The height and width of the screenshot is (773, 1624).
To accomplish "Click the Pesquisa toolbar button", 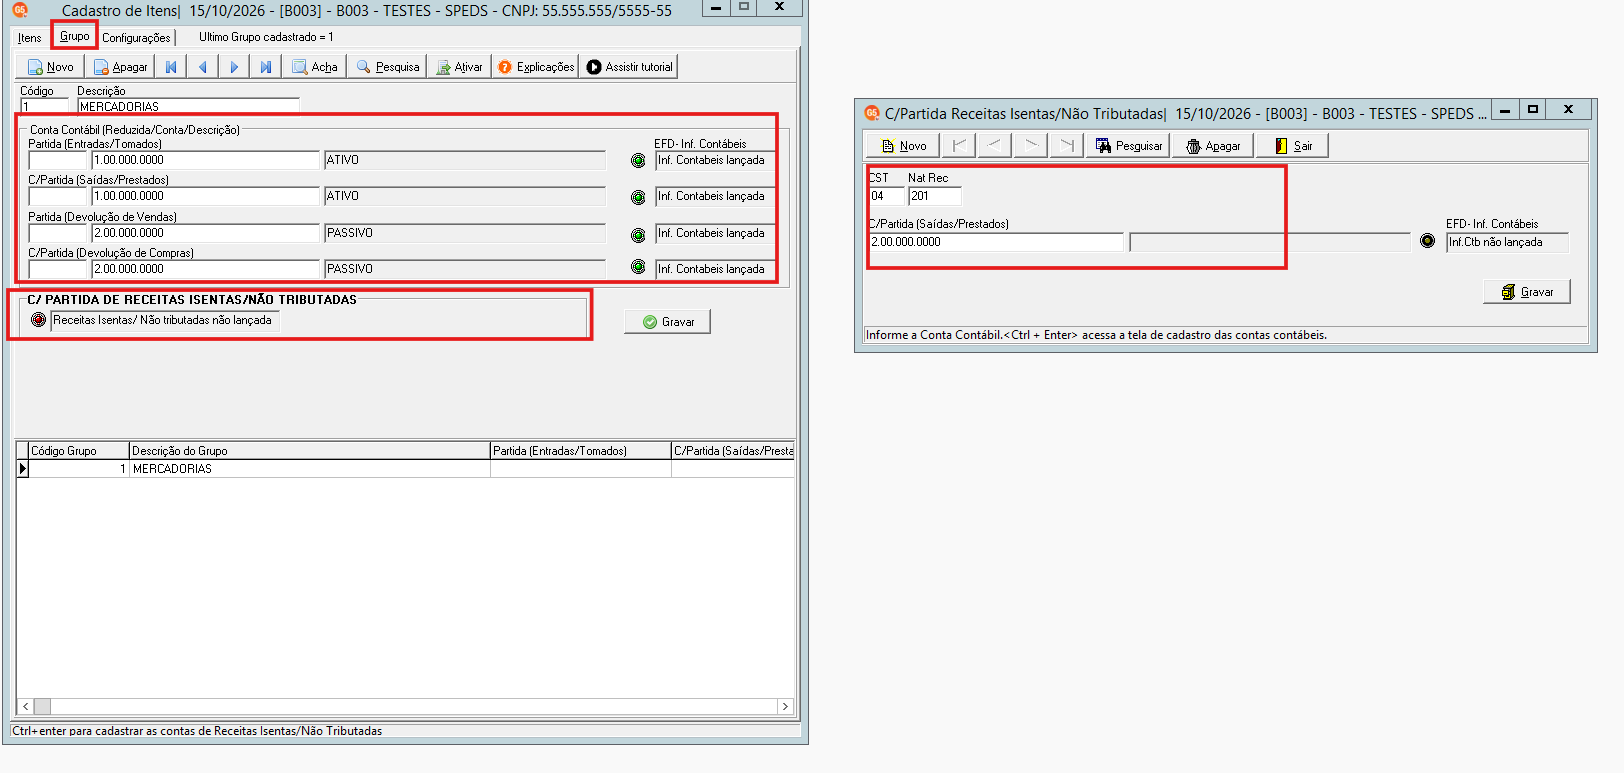I will coord(388,67).
